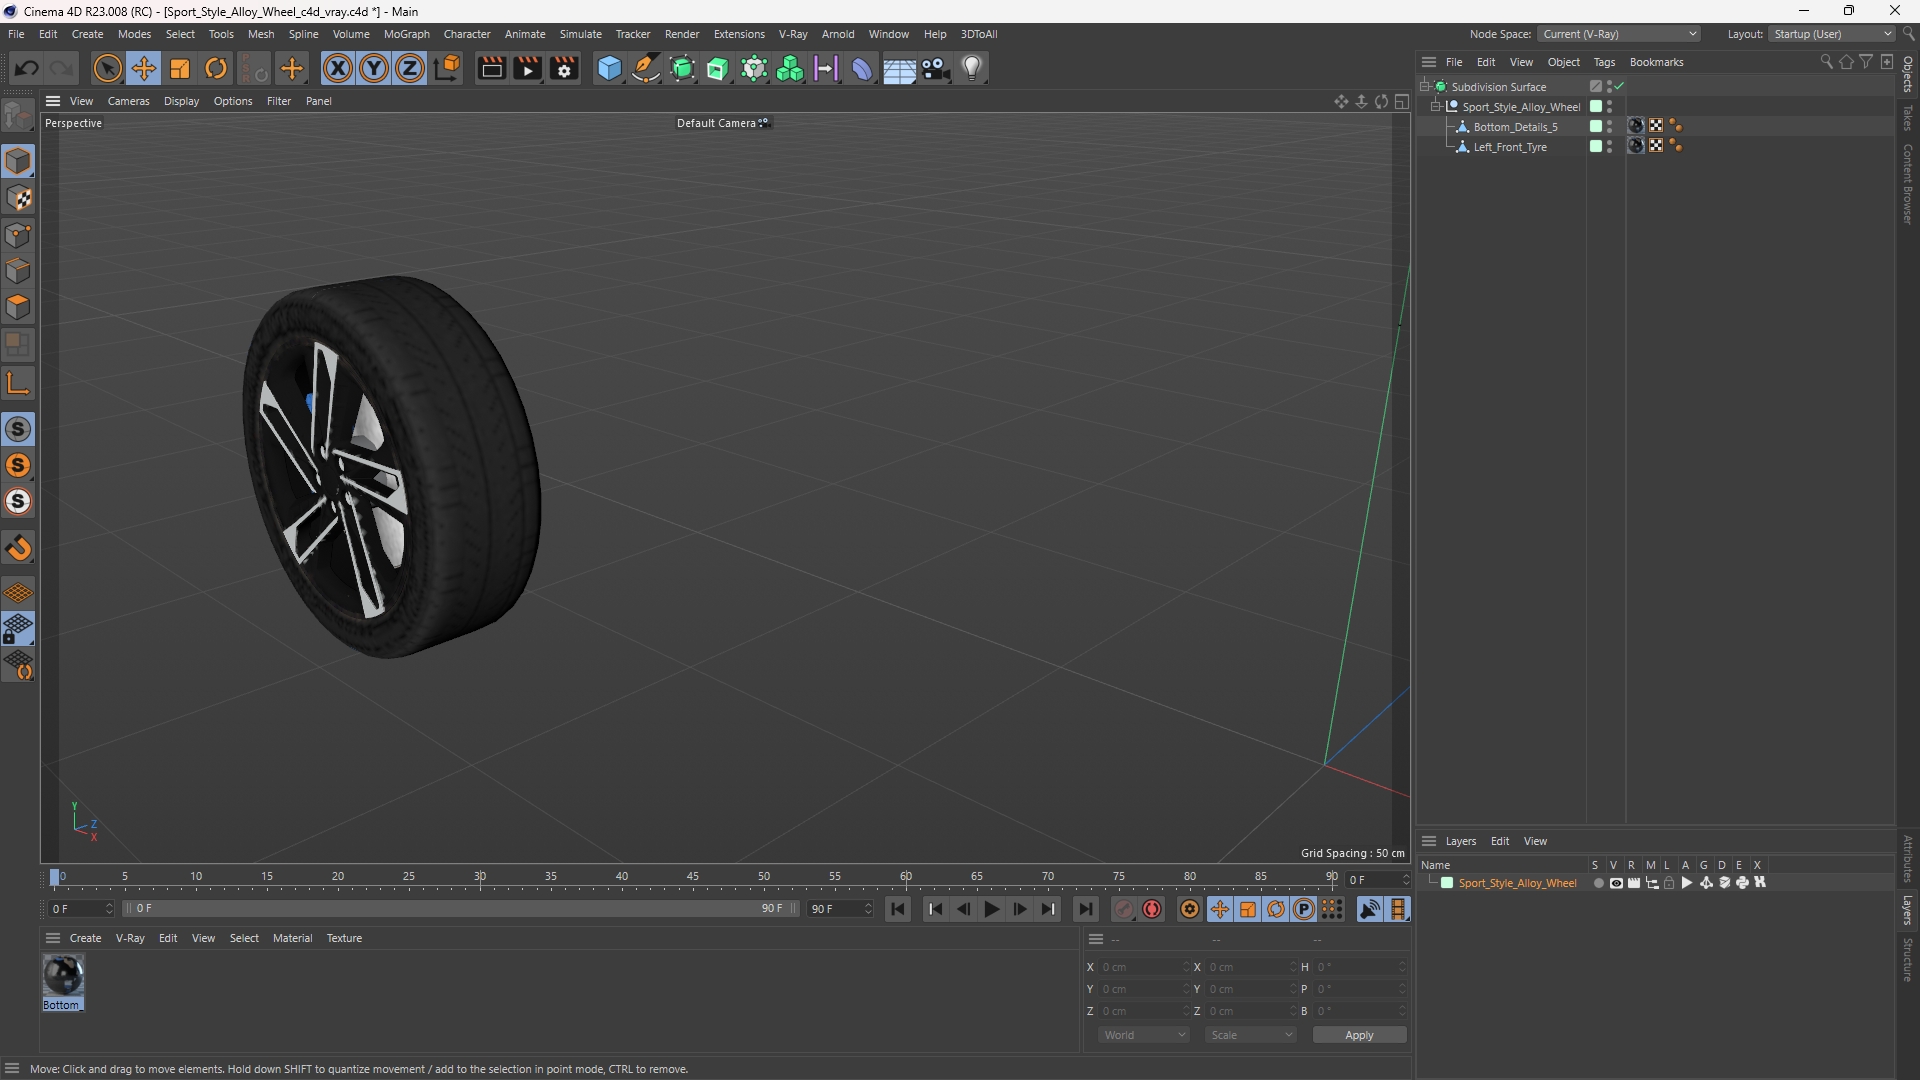The image size is (1920, 1080).
Task: Toggle Z axis lock
Action: pyautogui.click(x=410, y=68)
